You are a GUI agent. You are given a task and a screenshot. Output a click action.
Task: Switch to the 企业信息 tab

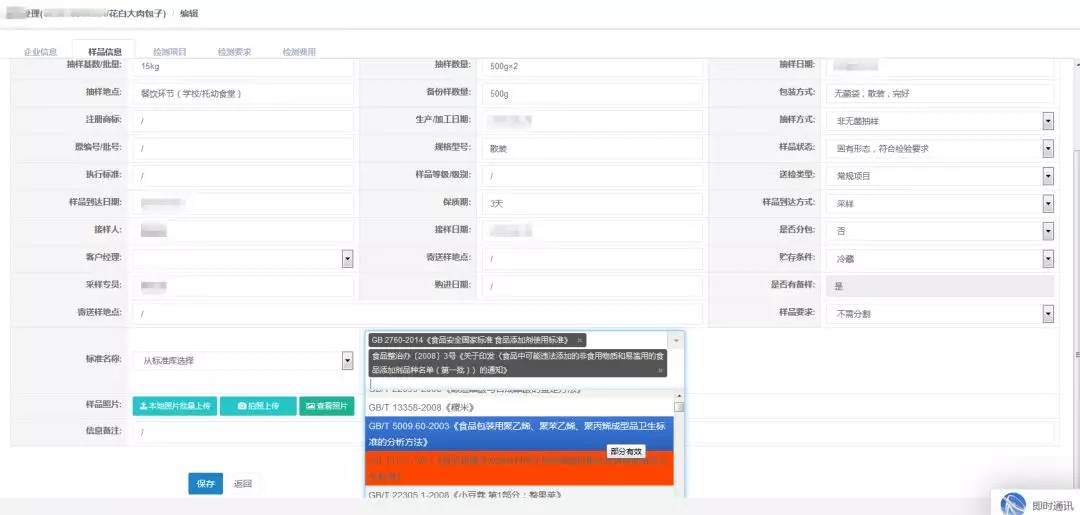point(40,52)
